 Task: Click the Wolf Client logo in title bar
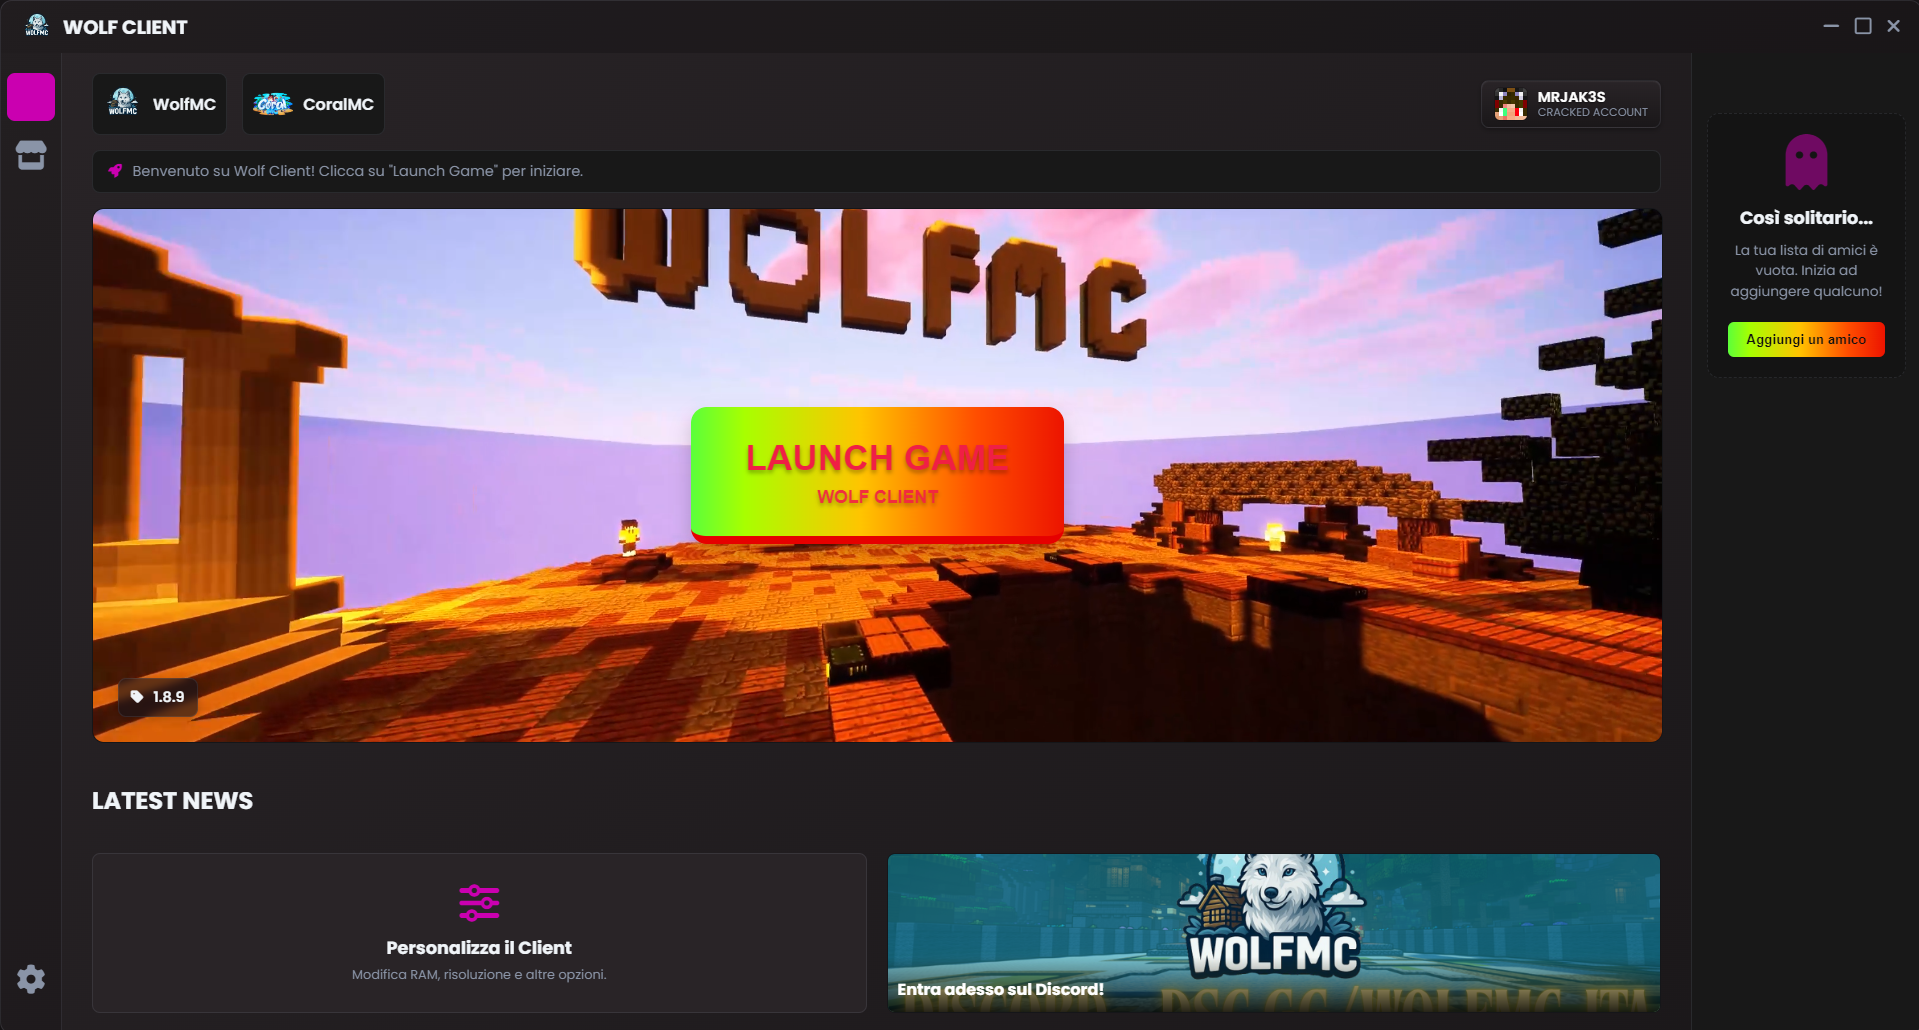(37, 26)
